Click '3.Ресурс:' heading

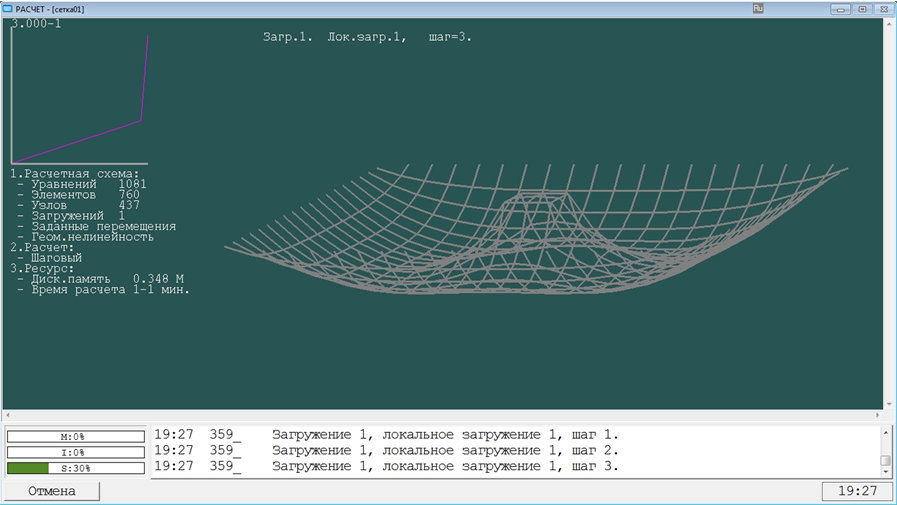[x=42, y=268]
